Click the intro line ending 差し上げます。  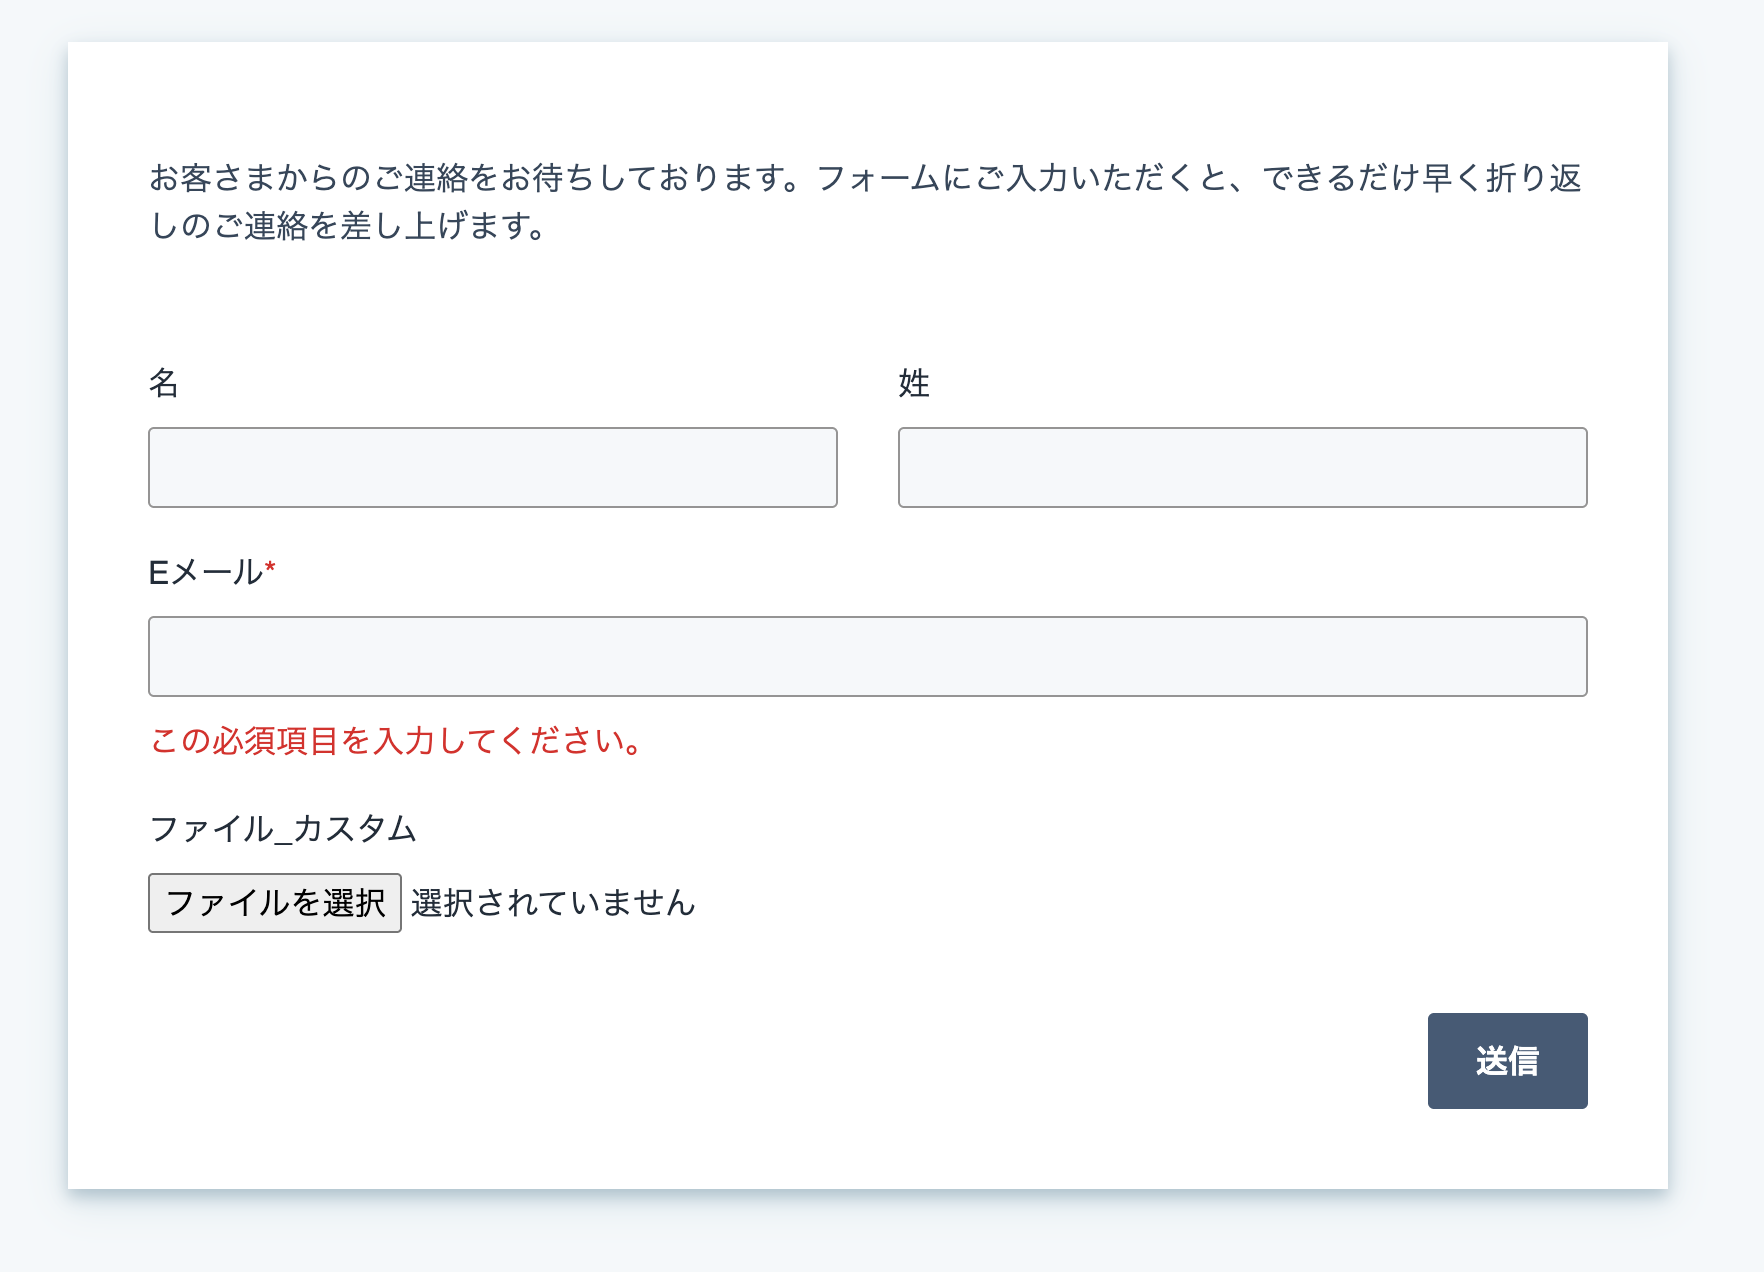[x=348, y=226]
